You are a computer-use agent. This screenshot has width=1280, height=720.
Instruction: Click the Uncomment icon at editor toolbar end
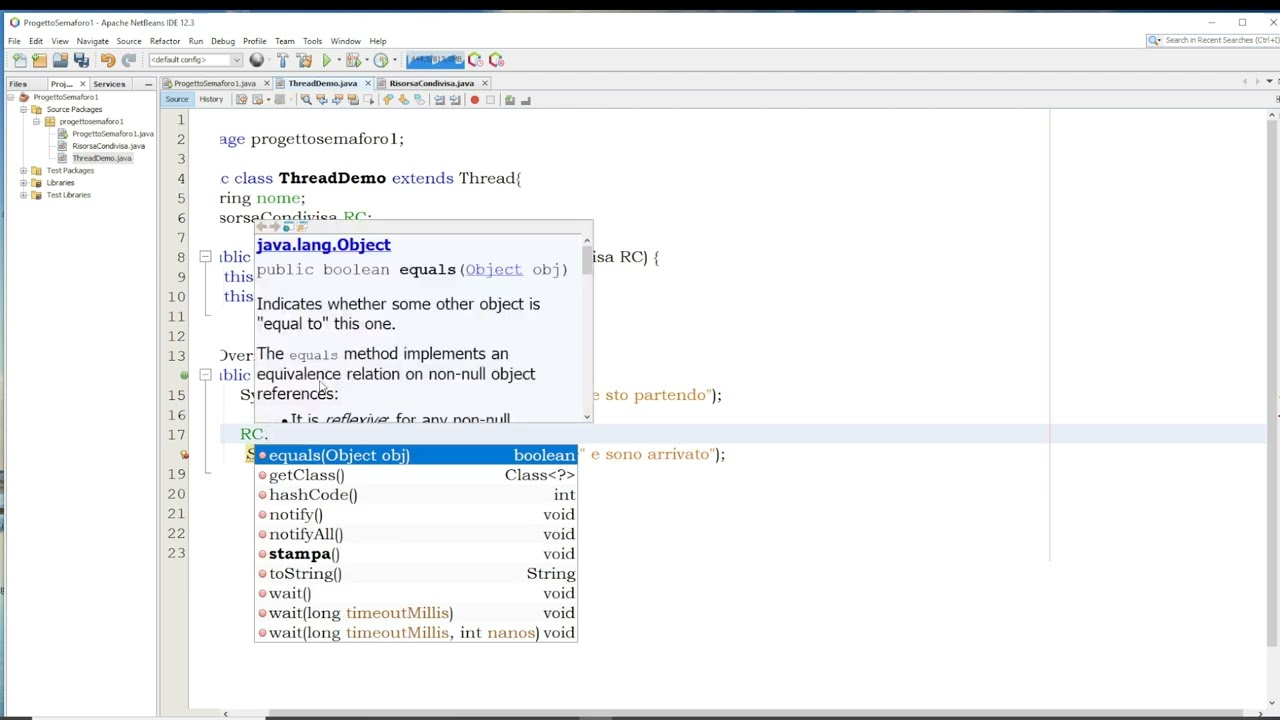coord(525,100)
